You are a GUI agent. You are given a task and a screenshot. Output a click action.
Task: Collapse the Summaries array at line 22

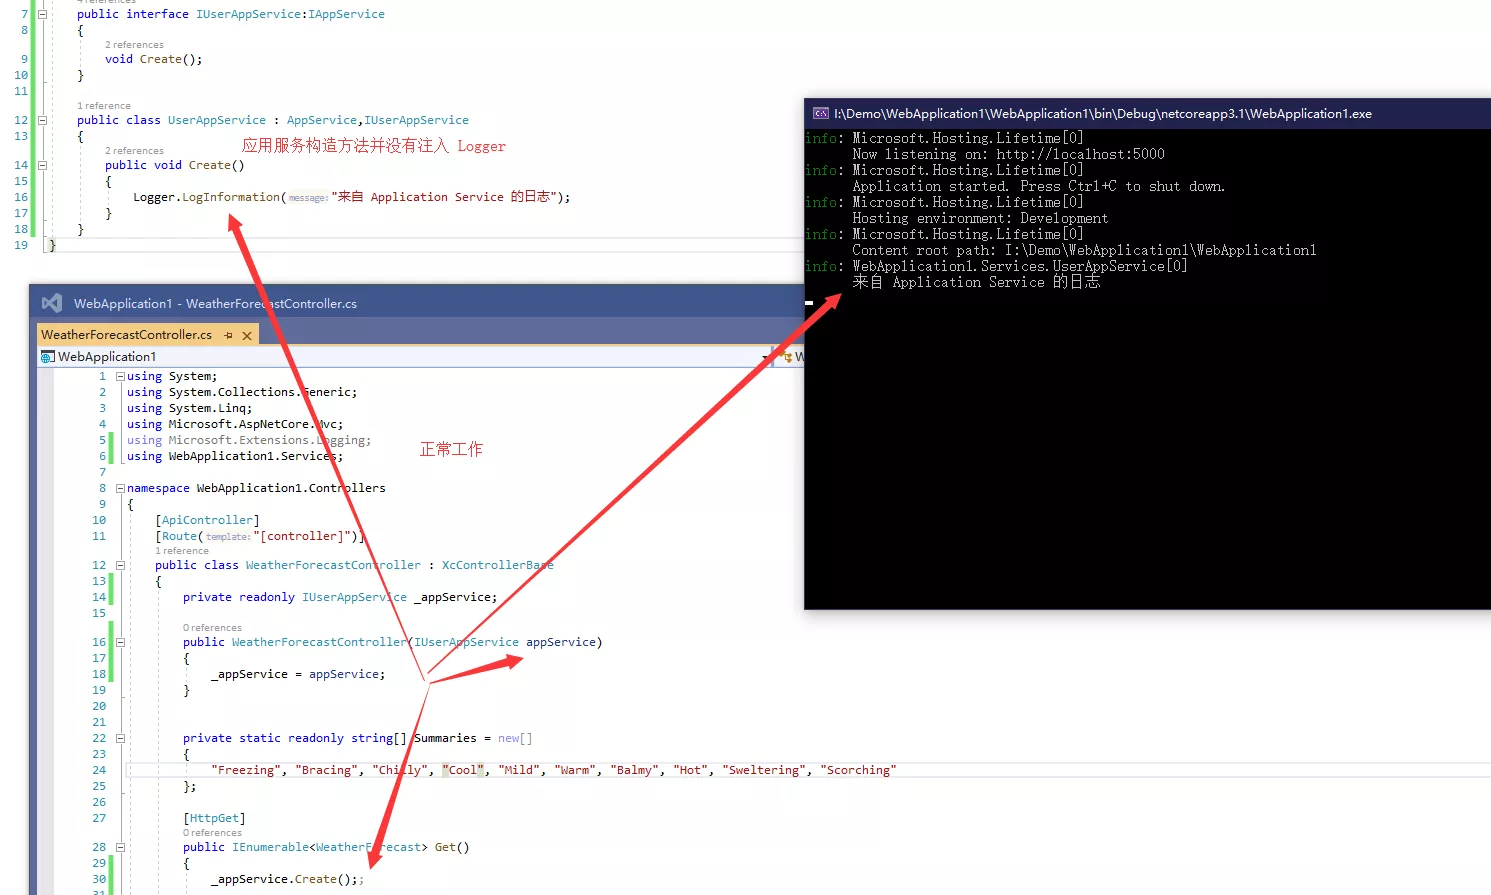coord(120,739)
